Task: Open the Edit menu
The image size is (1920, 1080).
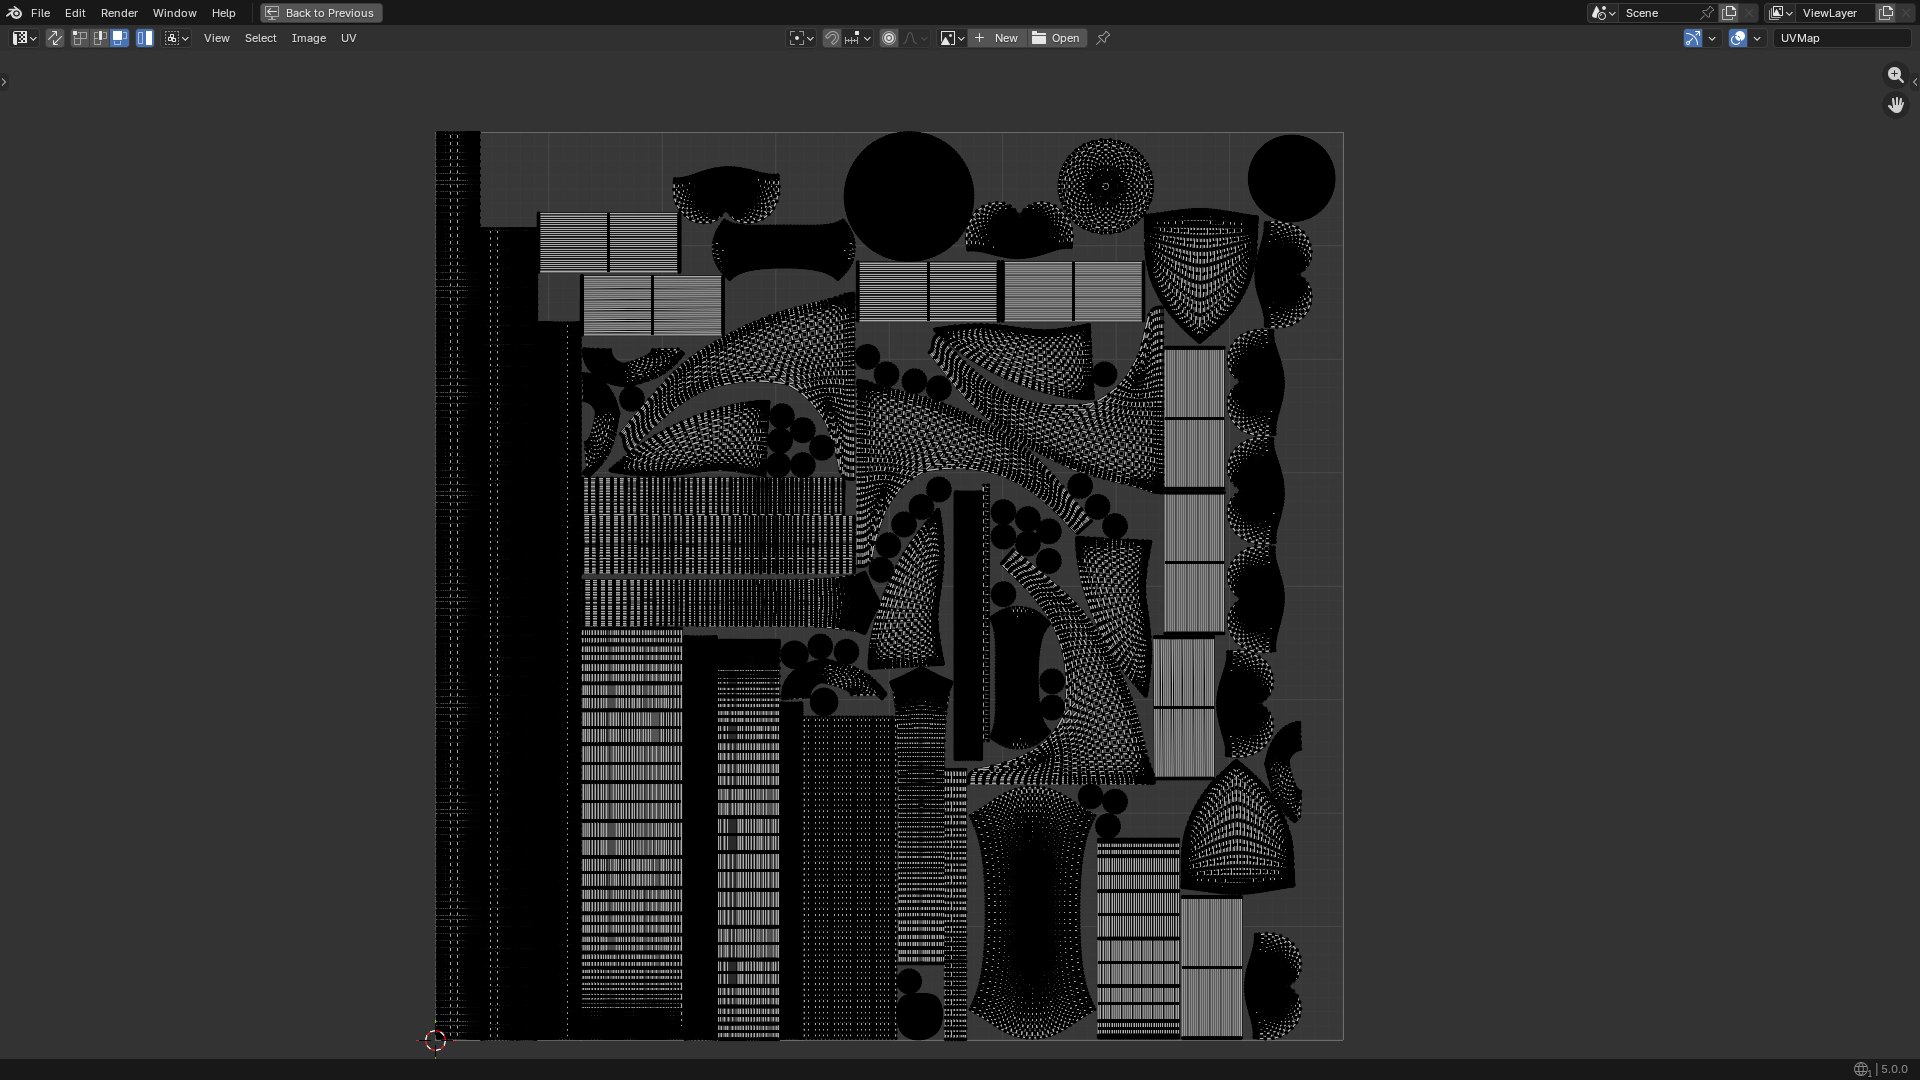Action: tap(75, 13)
